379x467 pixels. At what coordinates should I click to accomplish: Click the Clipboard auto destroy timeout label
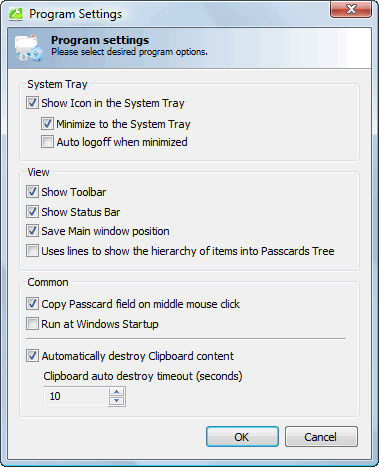143,376
